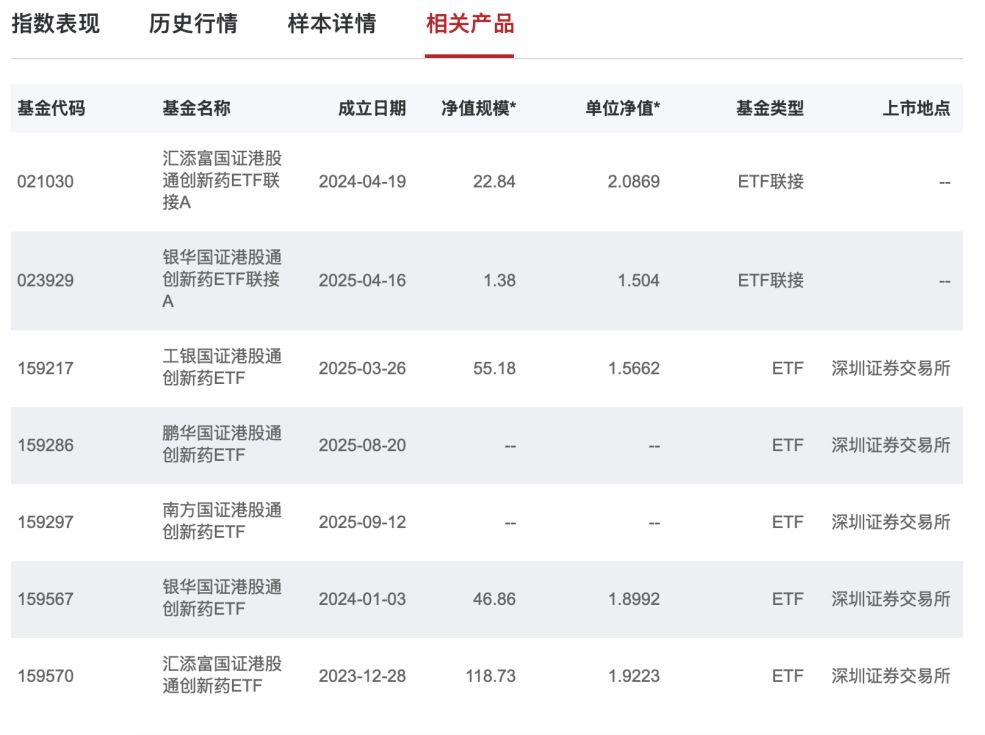Select the 样本详情 tab

tap(332, 24)
